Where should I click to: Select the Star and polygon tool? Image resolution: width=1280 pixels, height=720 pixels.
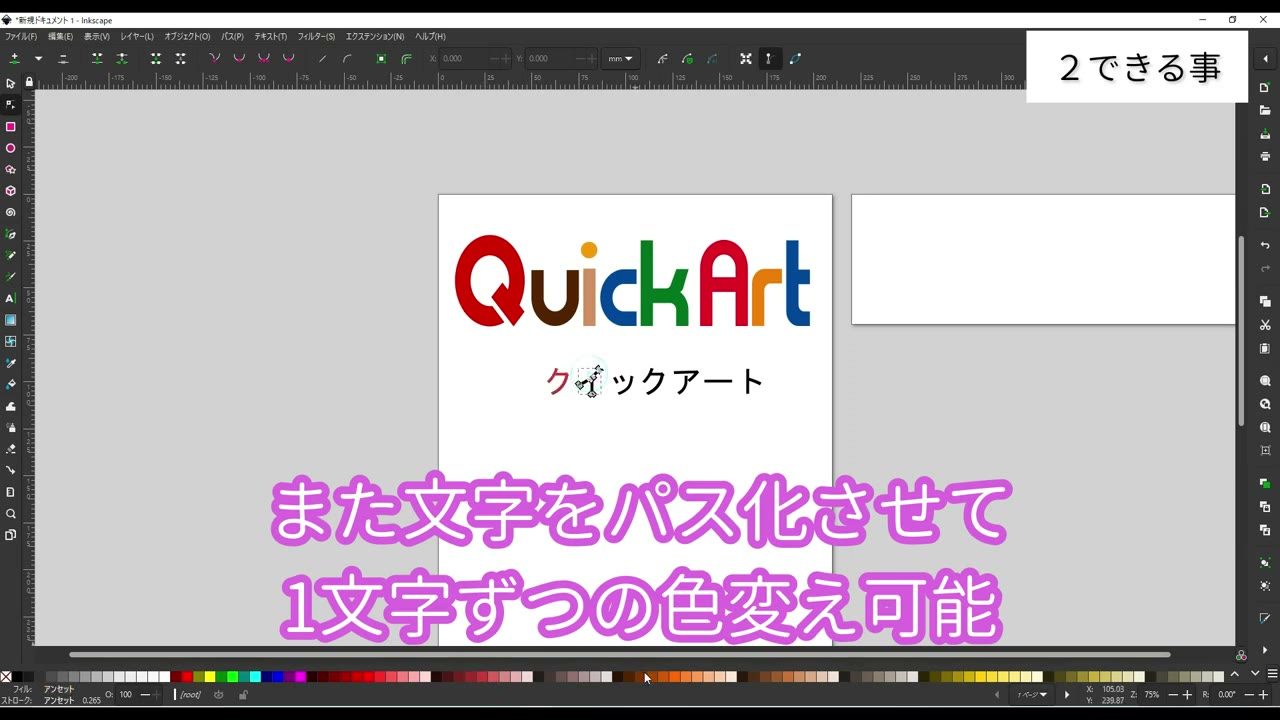(11, 169)
